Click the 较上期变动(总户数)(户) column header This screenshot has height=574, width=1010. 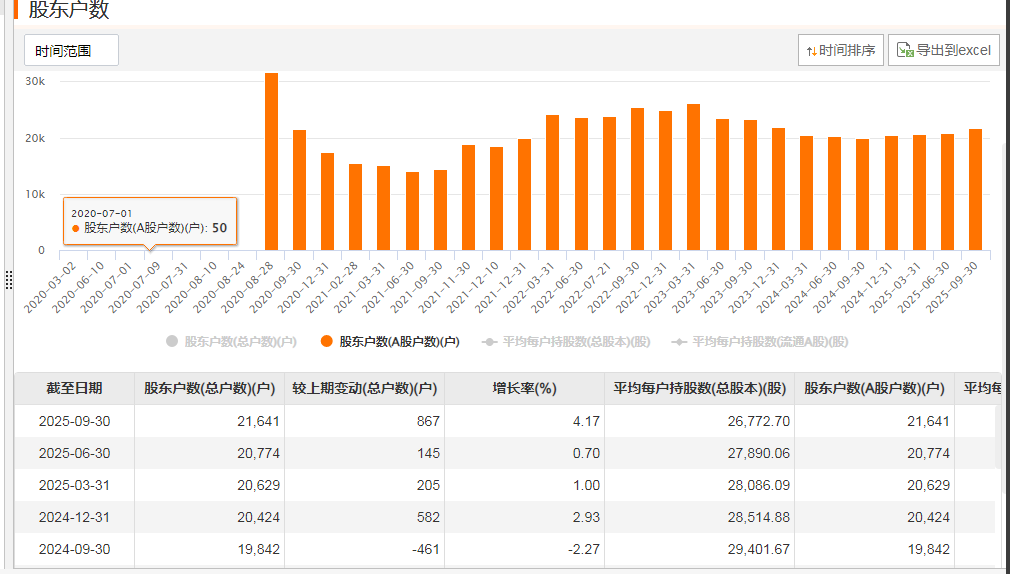365,388
